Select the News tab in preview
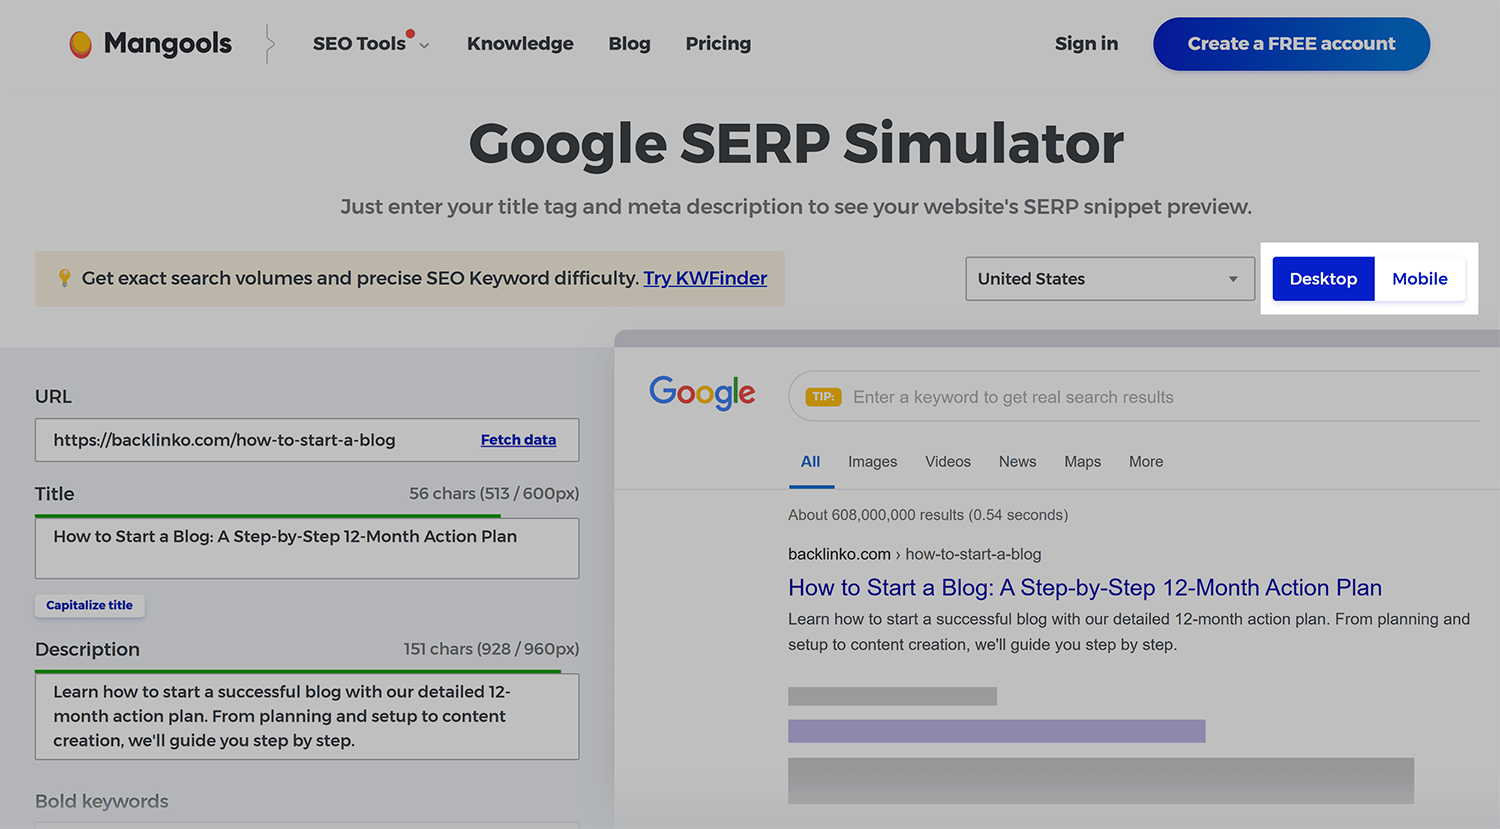The width and height of the screenshot is (1500, 829). pyautogui.click(x=1017, y=462)
